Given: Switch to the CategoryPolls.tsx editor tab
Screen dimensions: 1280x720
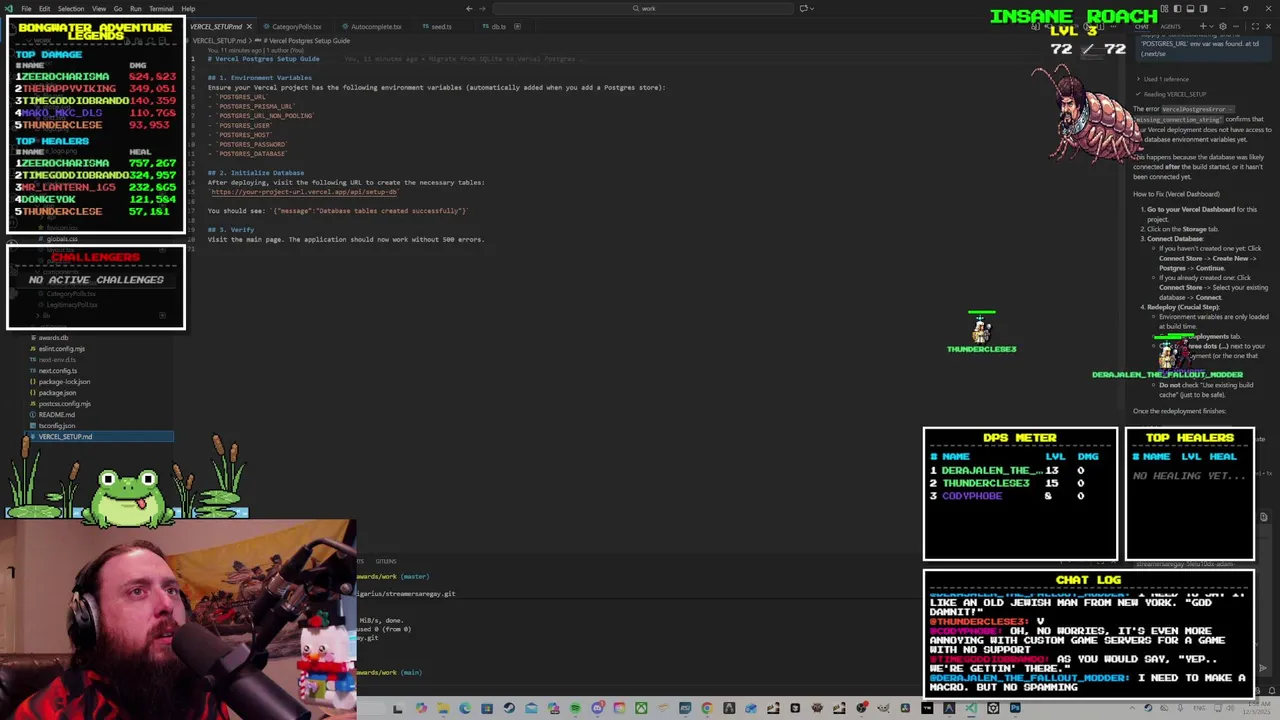Looking at the screenshot, I should pos(296,26).
